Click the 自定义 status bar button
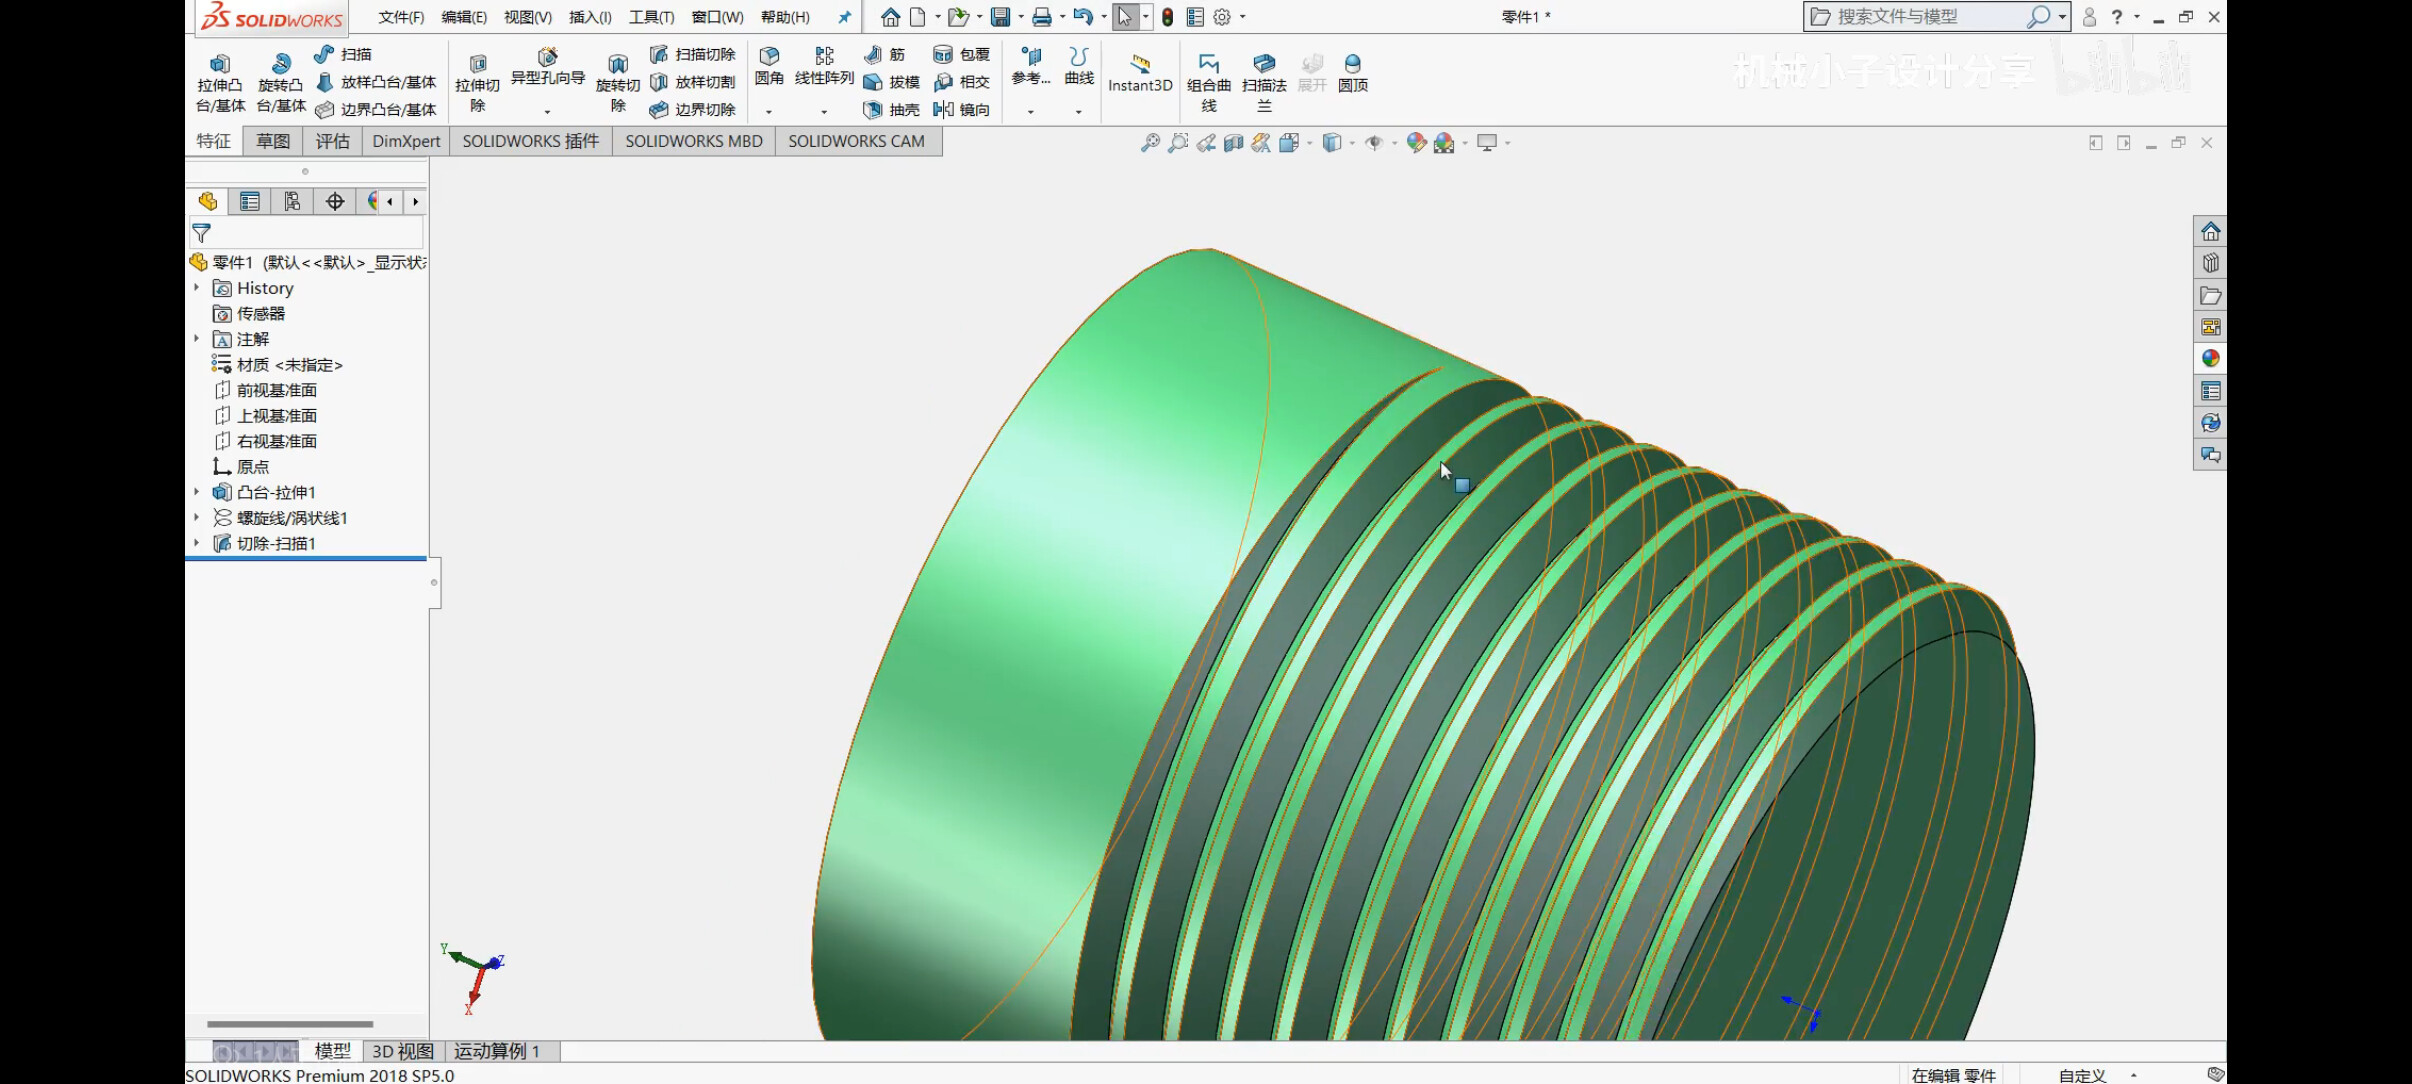 [2081, 1075]
